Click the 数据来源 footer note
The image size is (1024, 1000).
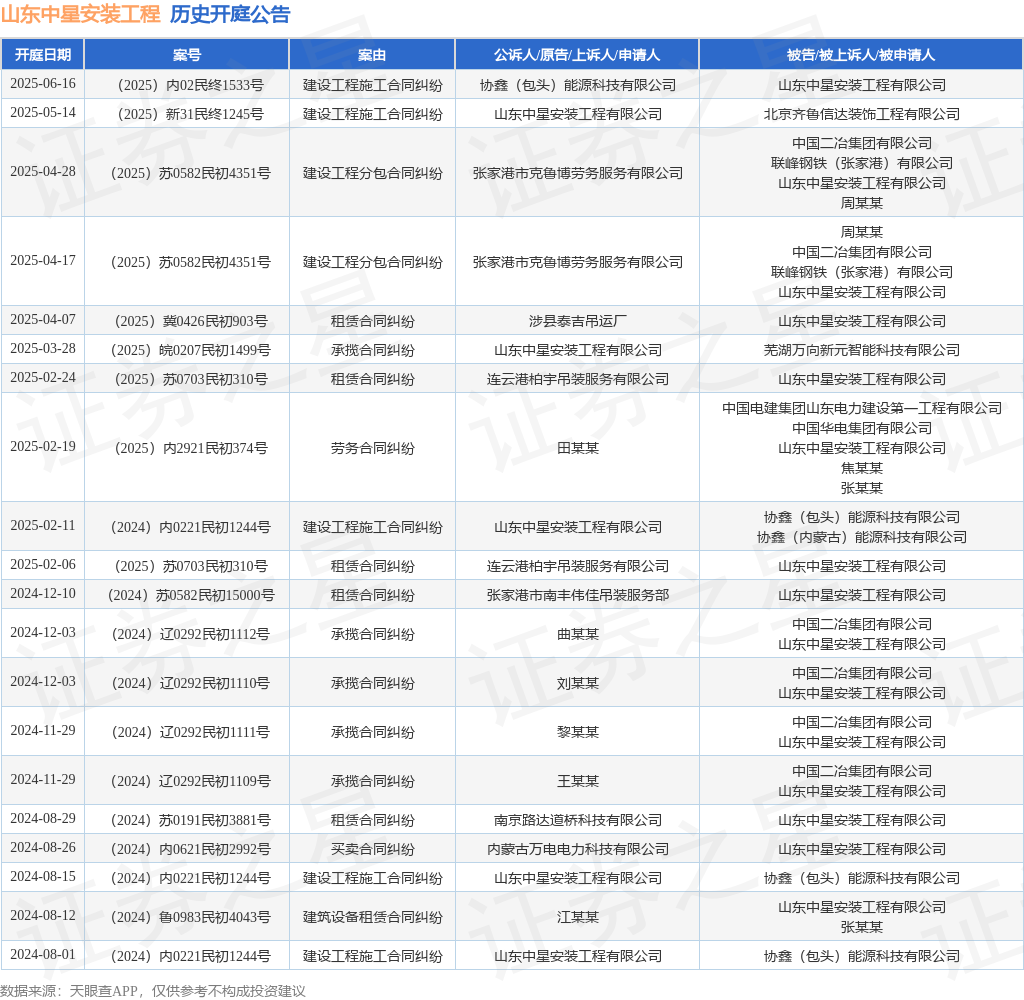[153, 991]
